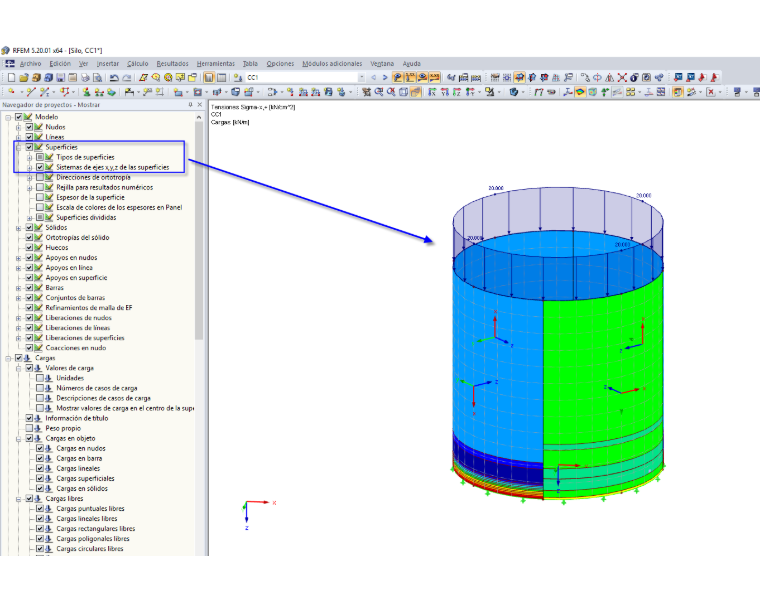Click the green half of silo surface
Image resolution: width=760 pixels, height=600 pixels.
point(601,368)
